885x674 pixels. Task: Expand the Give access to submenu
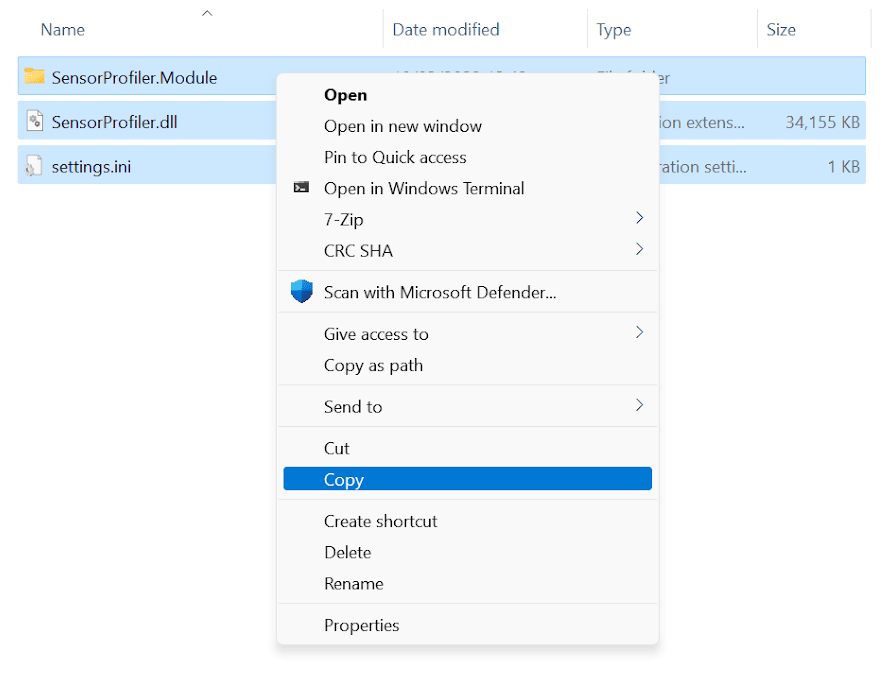click(639, 333)
